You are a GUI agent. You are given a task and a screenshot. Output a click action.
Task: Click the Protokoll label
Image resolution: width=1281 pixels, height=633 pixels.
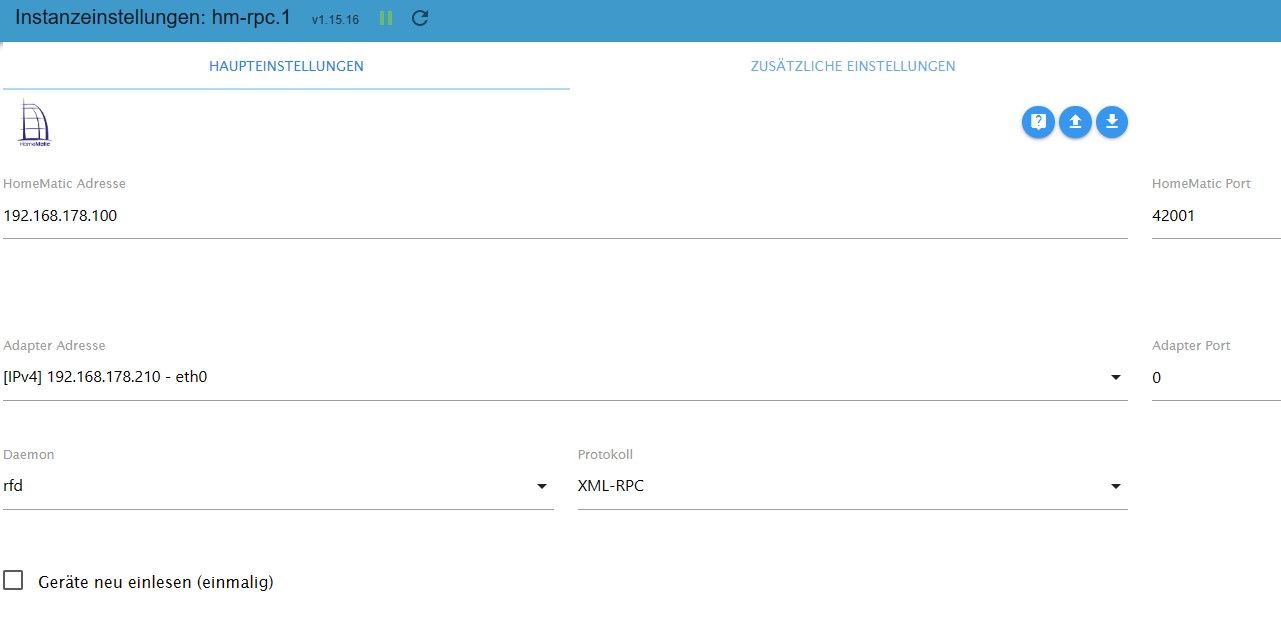click(605, 454)
